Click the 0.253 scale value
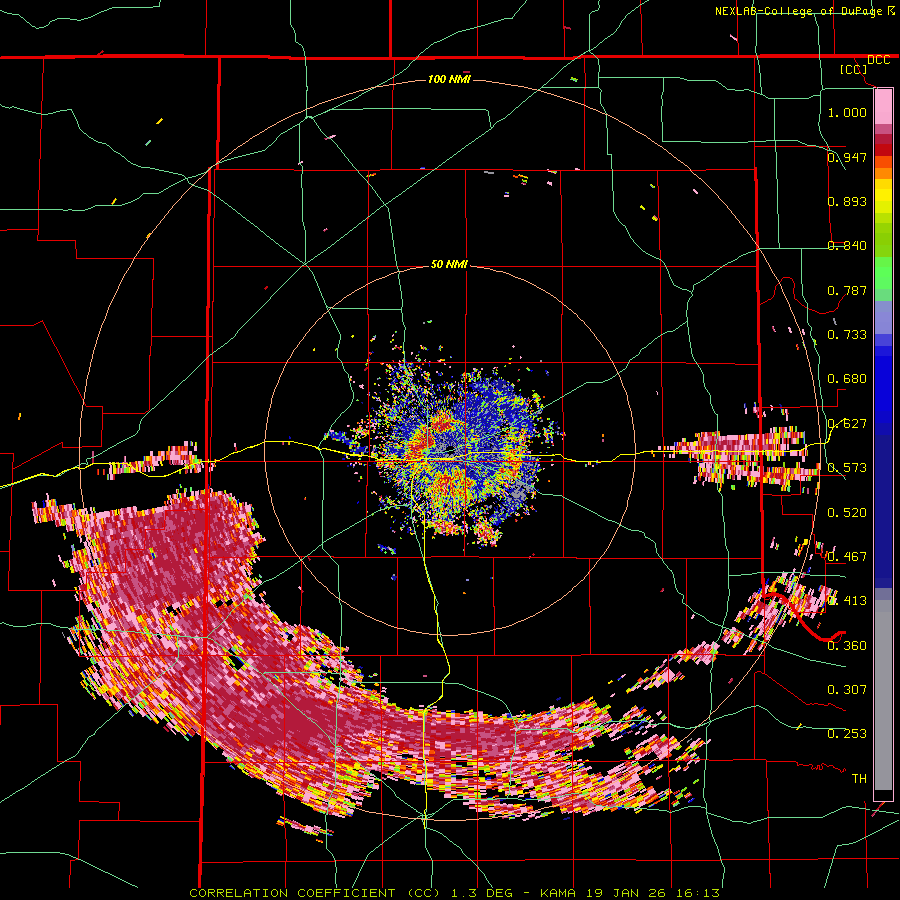 pyautogui.click(x=847, y=734)
